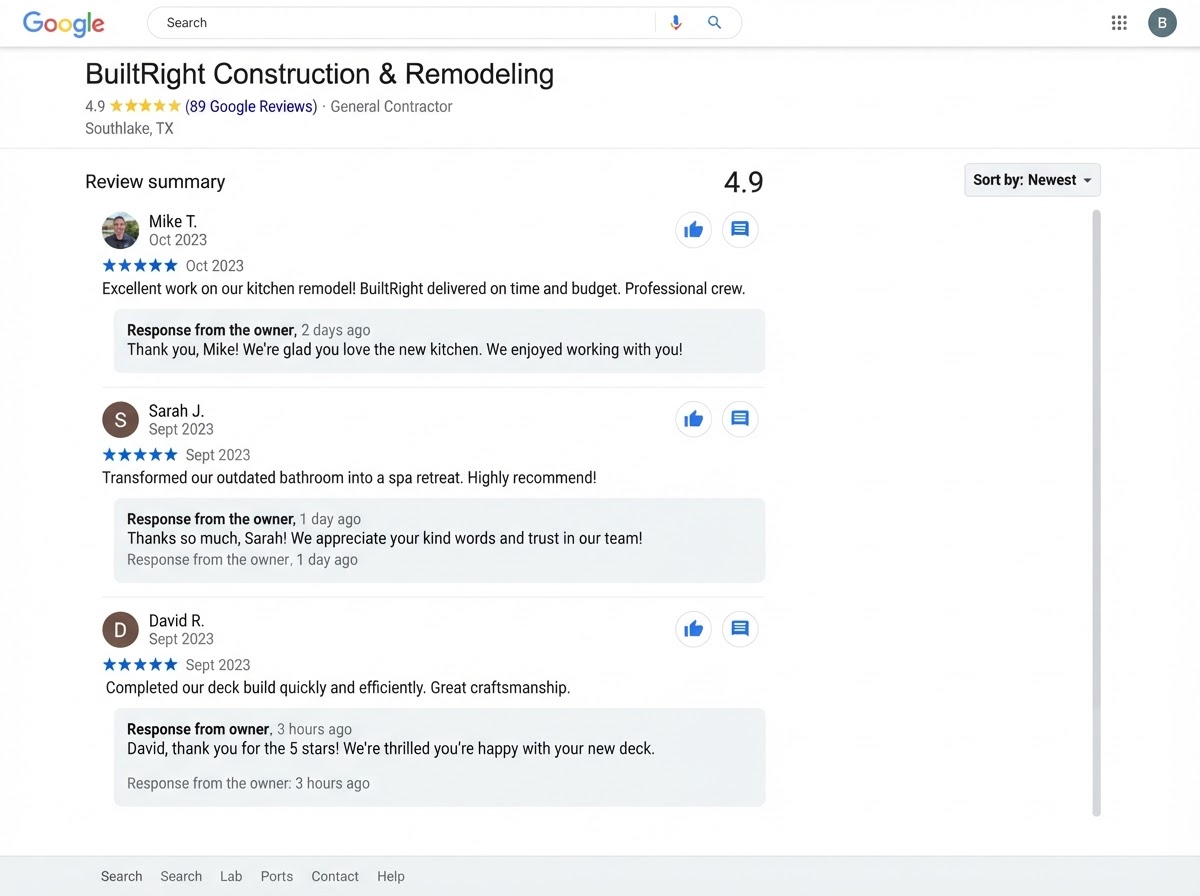Viewport: 1200px width, 896px height.
Task: Open the Lab footer link
Action: point(231,876)
